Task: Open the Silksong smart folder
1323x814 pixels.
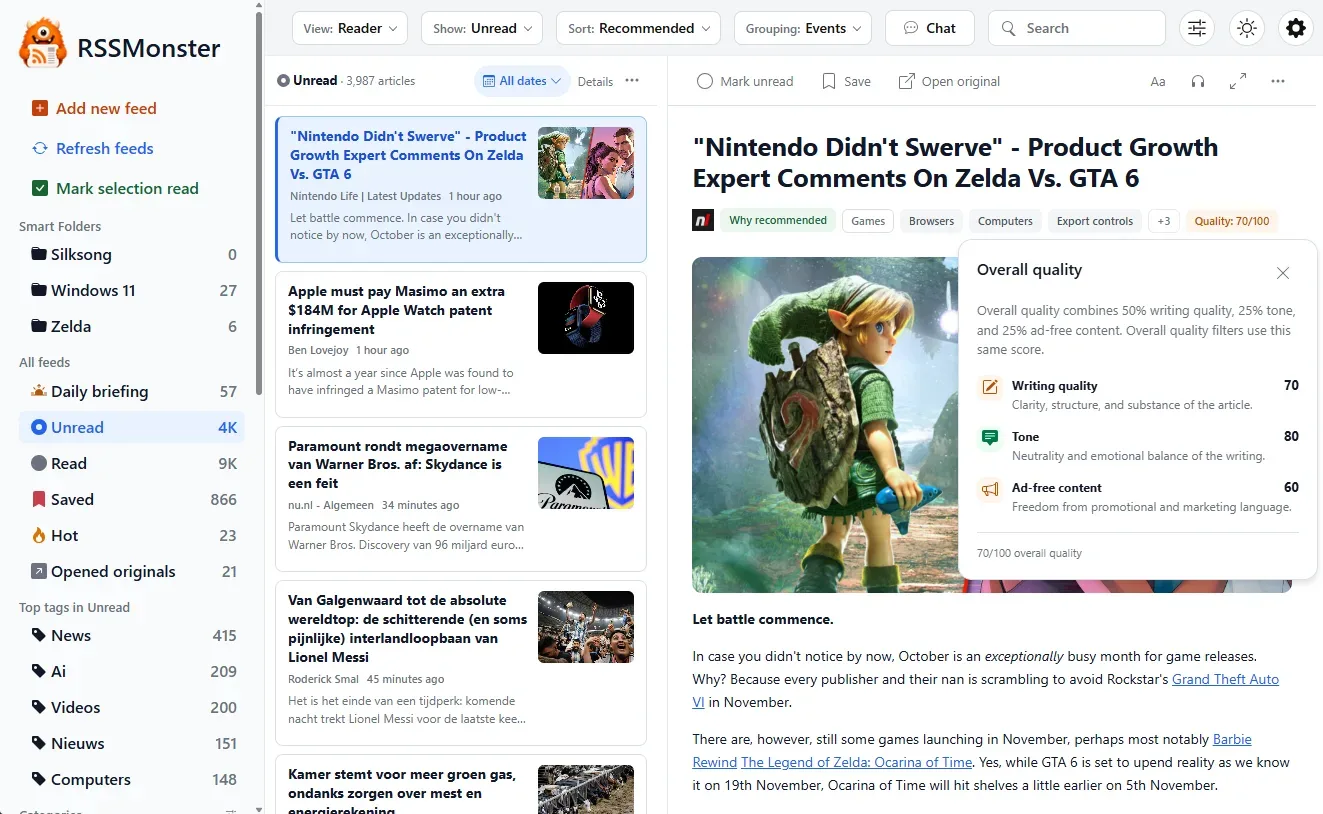Action: (134, 254)
